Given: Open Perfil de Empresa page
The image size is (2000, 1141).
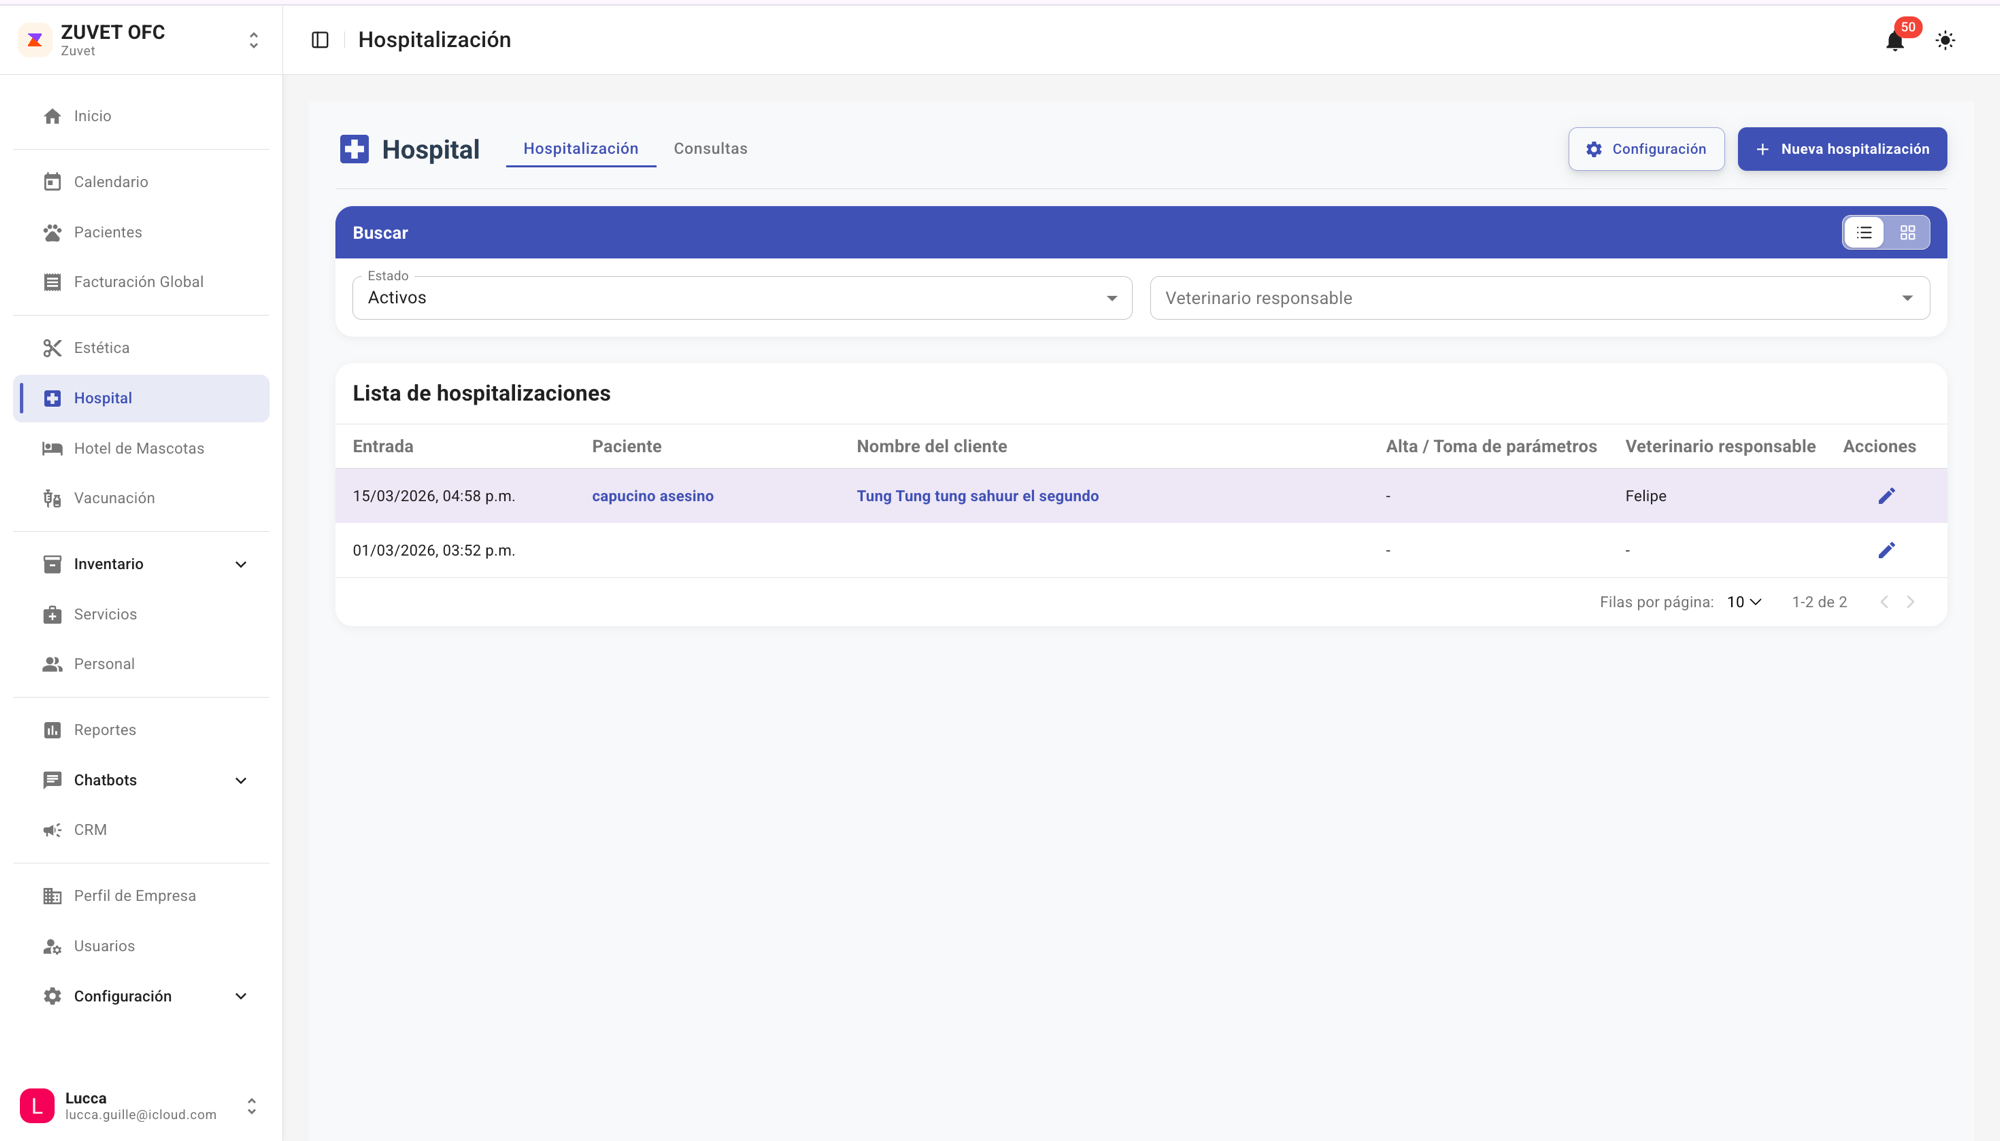Looking at the screenshot, I should pyautogui.click(x=141, y=896).
